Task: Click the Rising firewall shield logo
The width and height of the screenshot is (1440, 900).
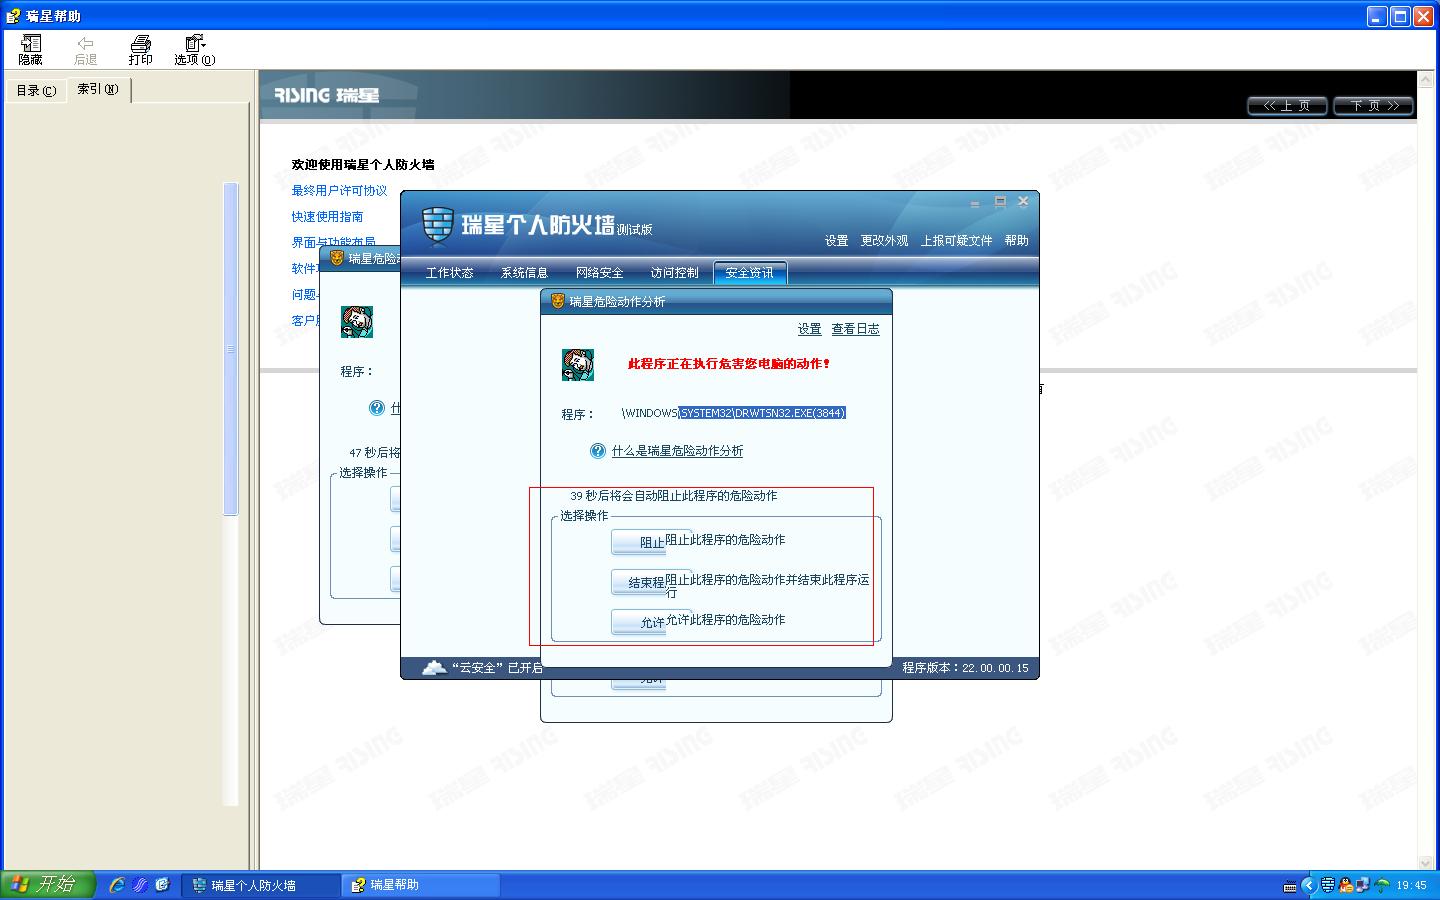Action: point(437,225)
